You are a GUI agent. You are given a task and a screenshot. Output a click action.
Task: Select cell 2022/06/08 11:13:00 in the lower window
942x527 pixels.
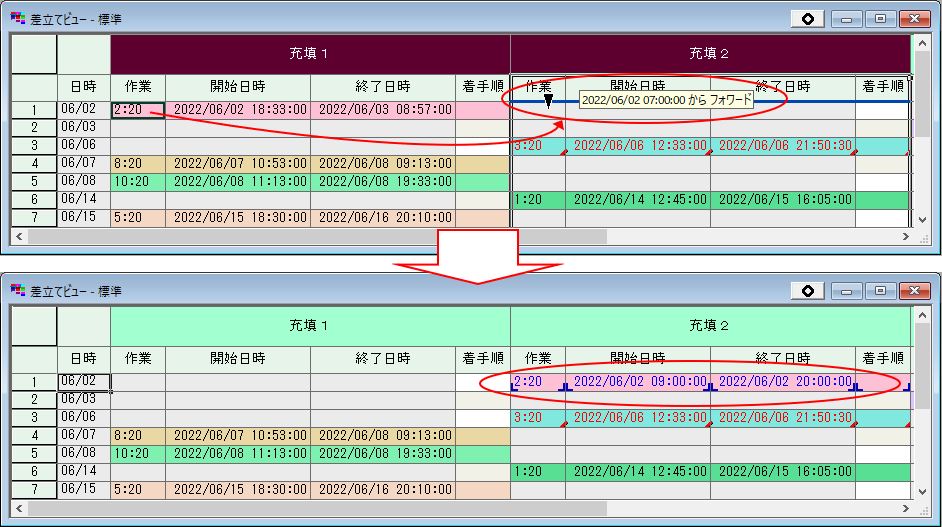238,453
